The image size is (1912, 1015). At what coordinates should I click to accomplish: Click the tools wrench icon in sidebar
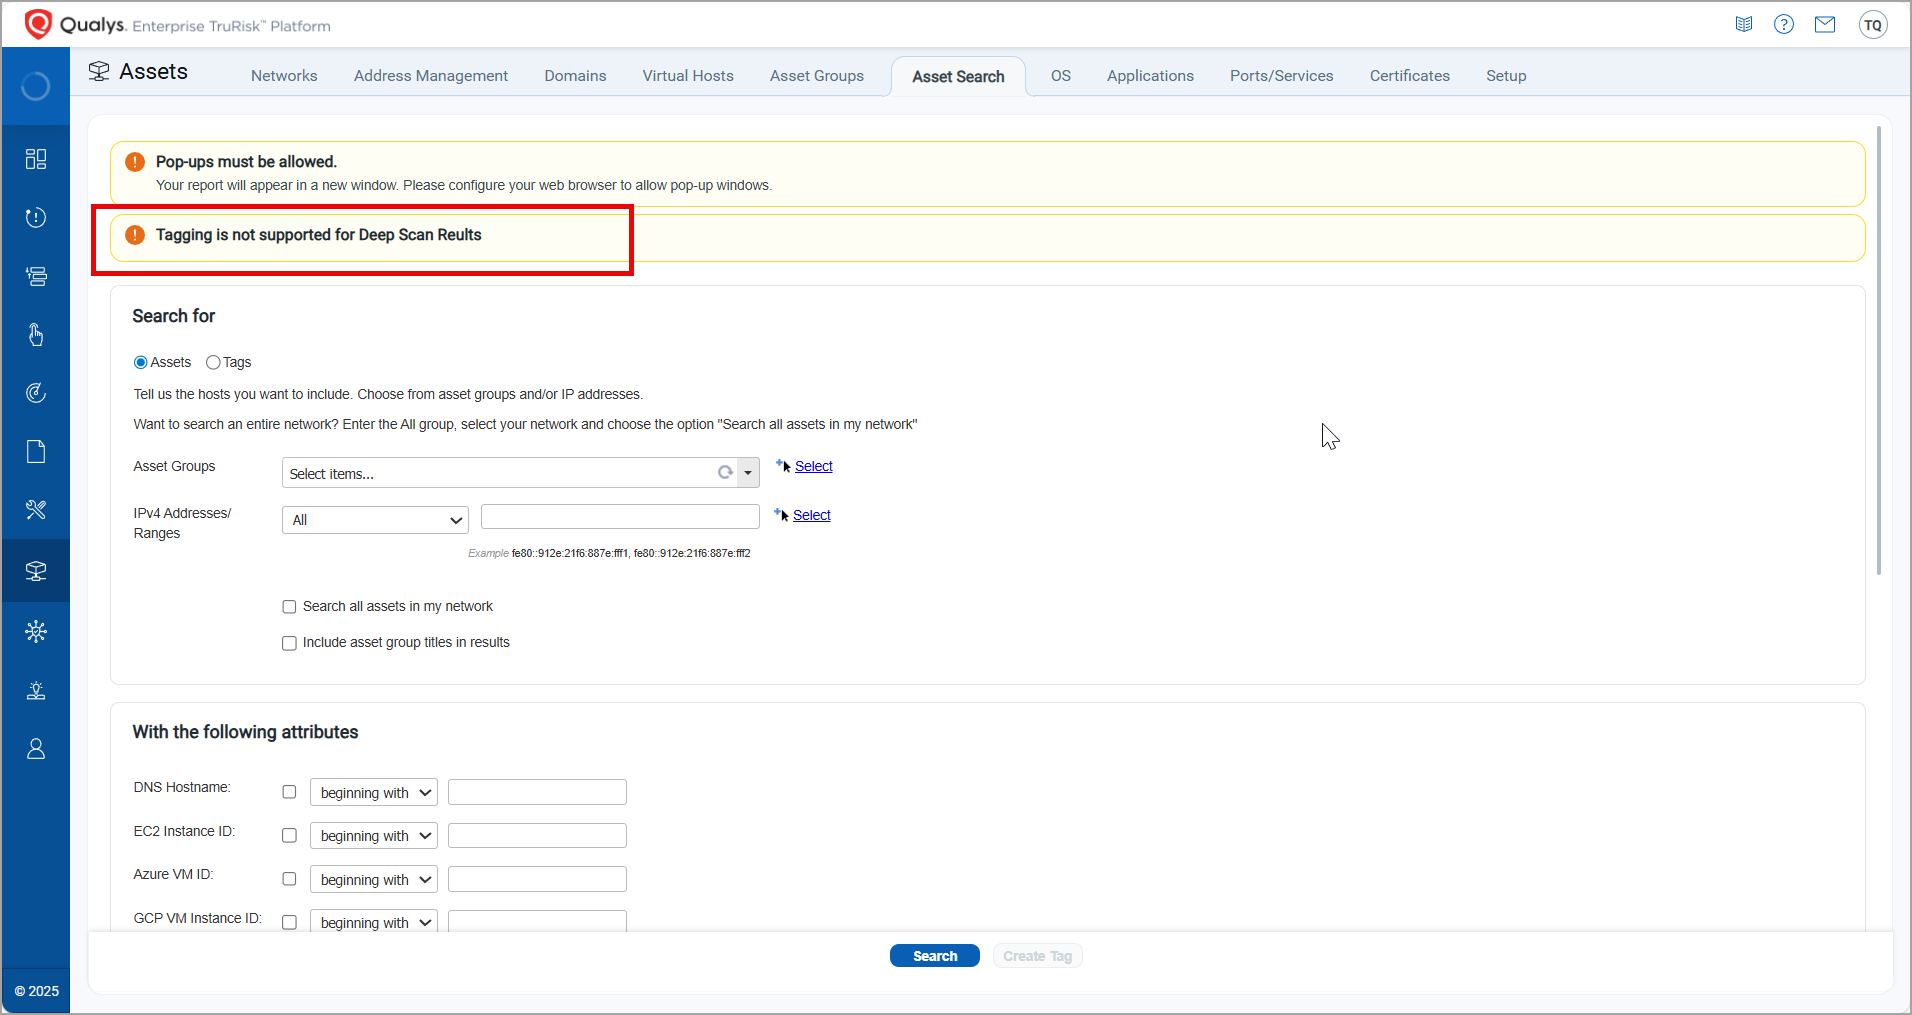pos(36,510)
